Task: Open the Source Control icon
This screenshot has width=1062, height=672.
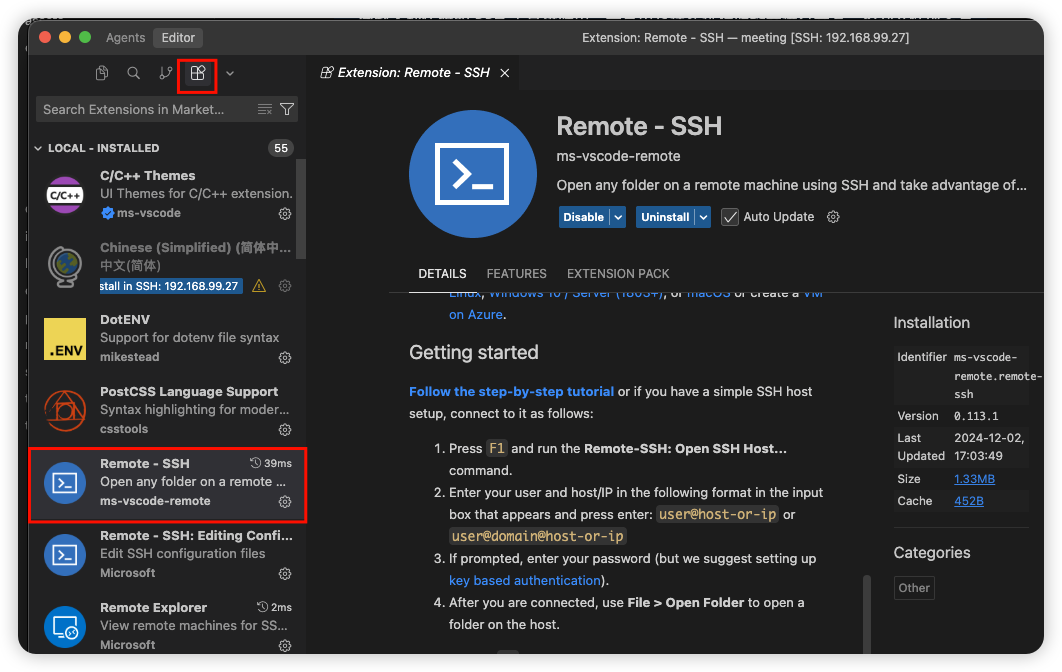Action: (x=165, y=73)
